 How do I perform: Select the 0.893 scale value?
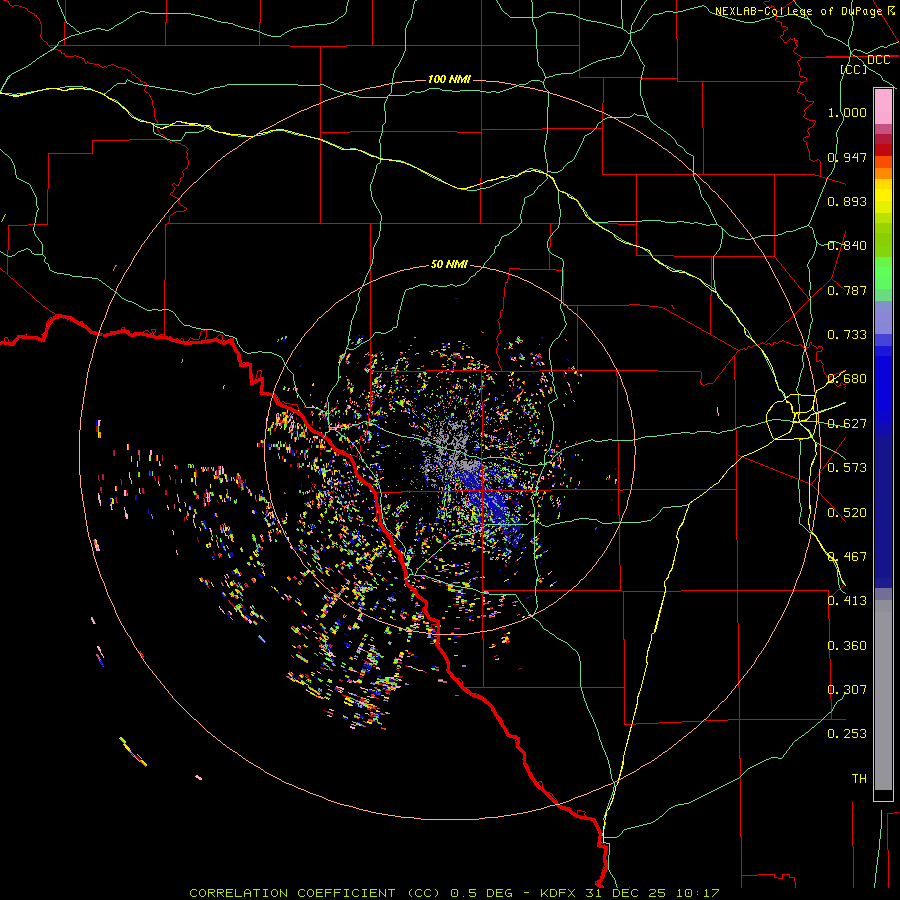tap(847, 201)
